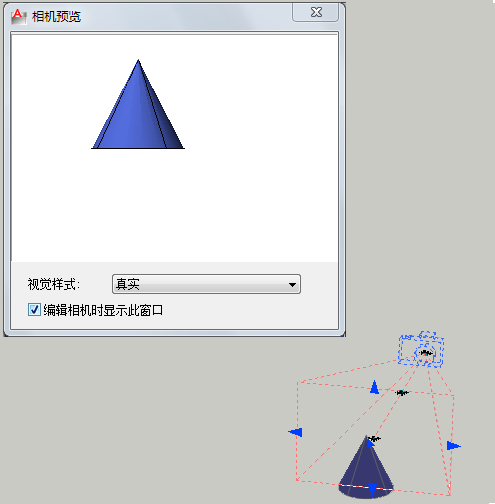The height and width of the screenshot is (504, 495).
Task: Click the top blue triangle grip of the frustum
Action: pos(374,387)
